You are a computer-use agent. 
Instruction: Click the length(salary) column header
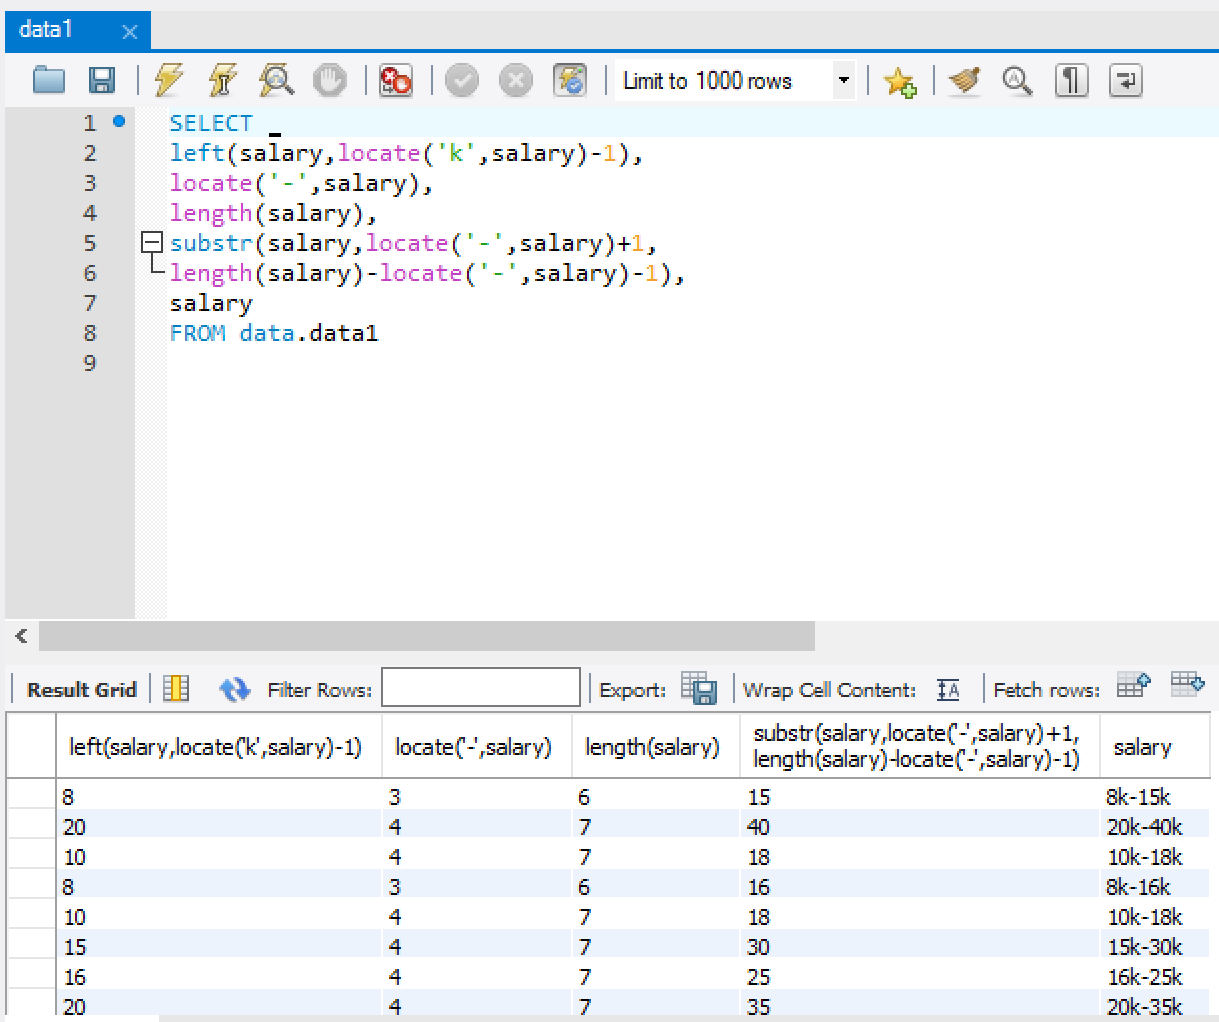[x=652, y=747]
